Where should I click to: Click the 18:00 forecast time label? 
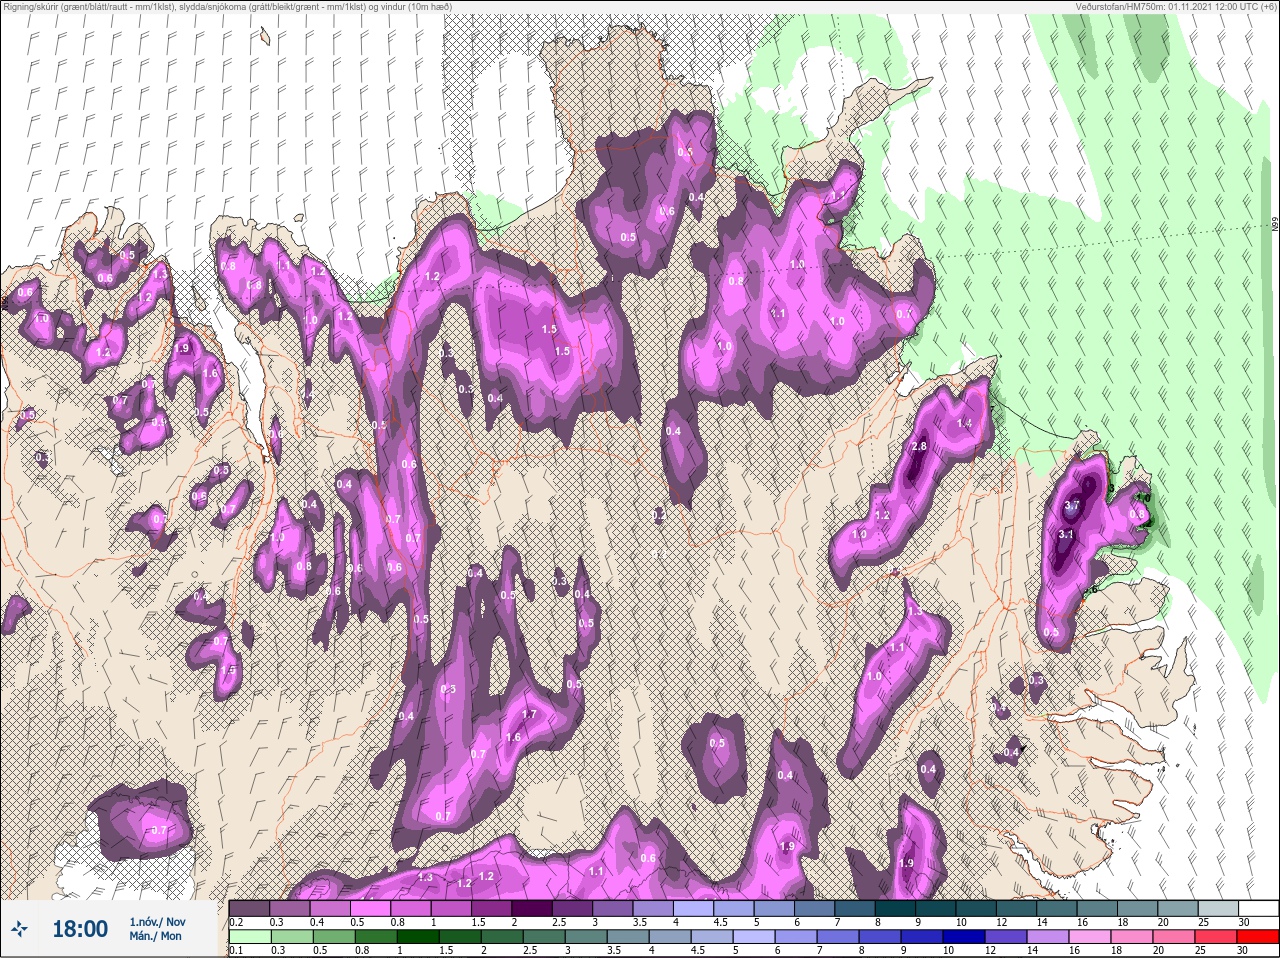[80, 929]
